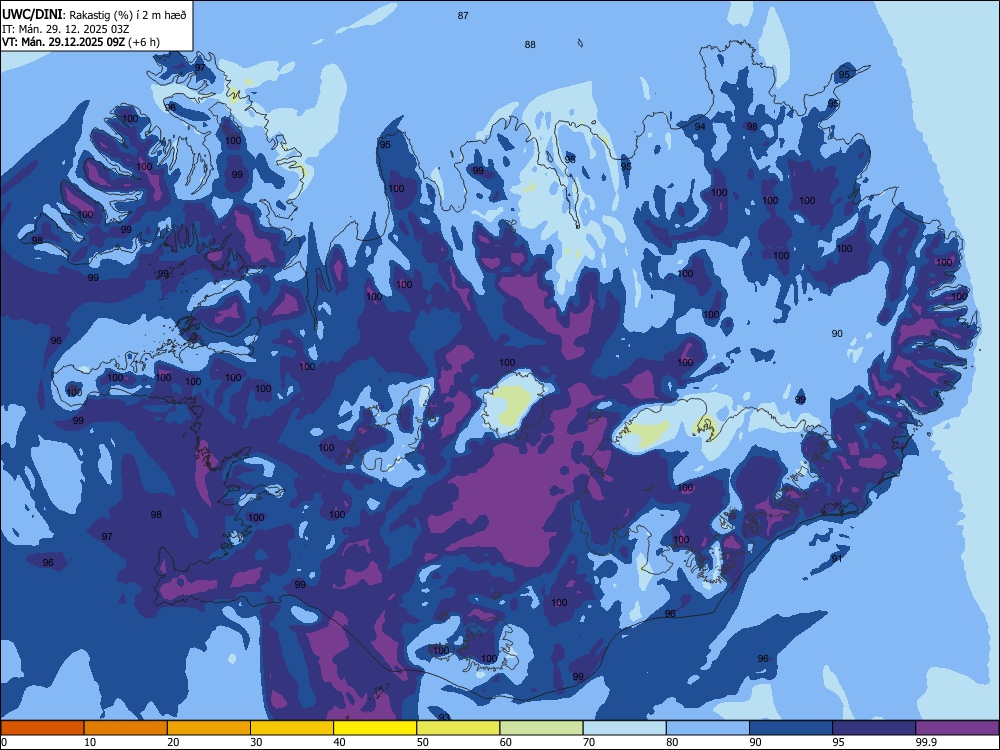Viewport: 1000px width, 750px height.
Task: Click the pale yellow 50–60 legend swatch
Action: [x=458, y=728]
